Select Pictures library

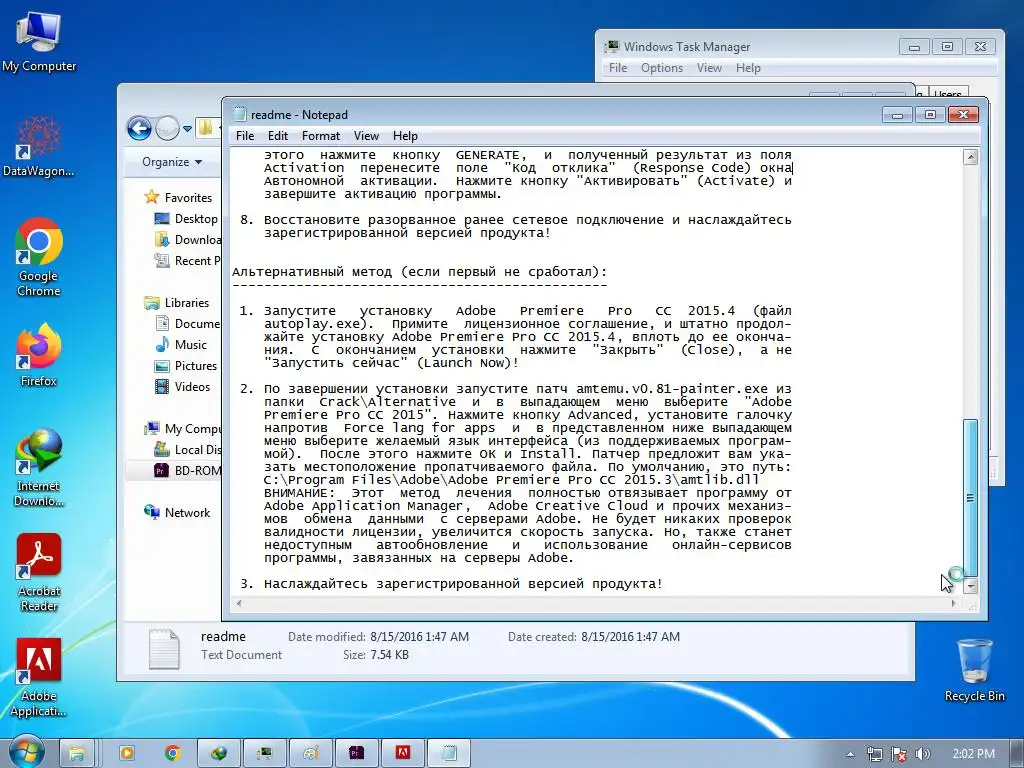pos(186,366)
